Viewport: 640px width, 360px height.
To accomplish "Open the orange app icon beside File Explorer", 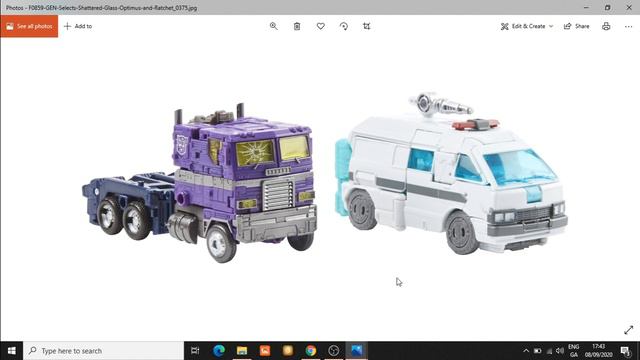I will (265, 351).
